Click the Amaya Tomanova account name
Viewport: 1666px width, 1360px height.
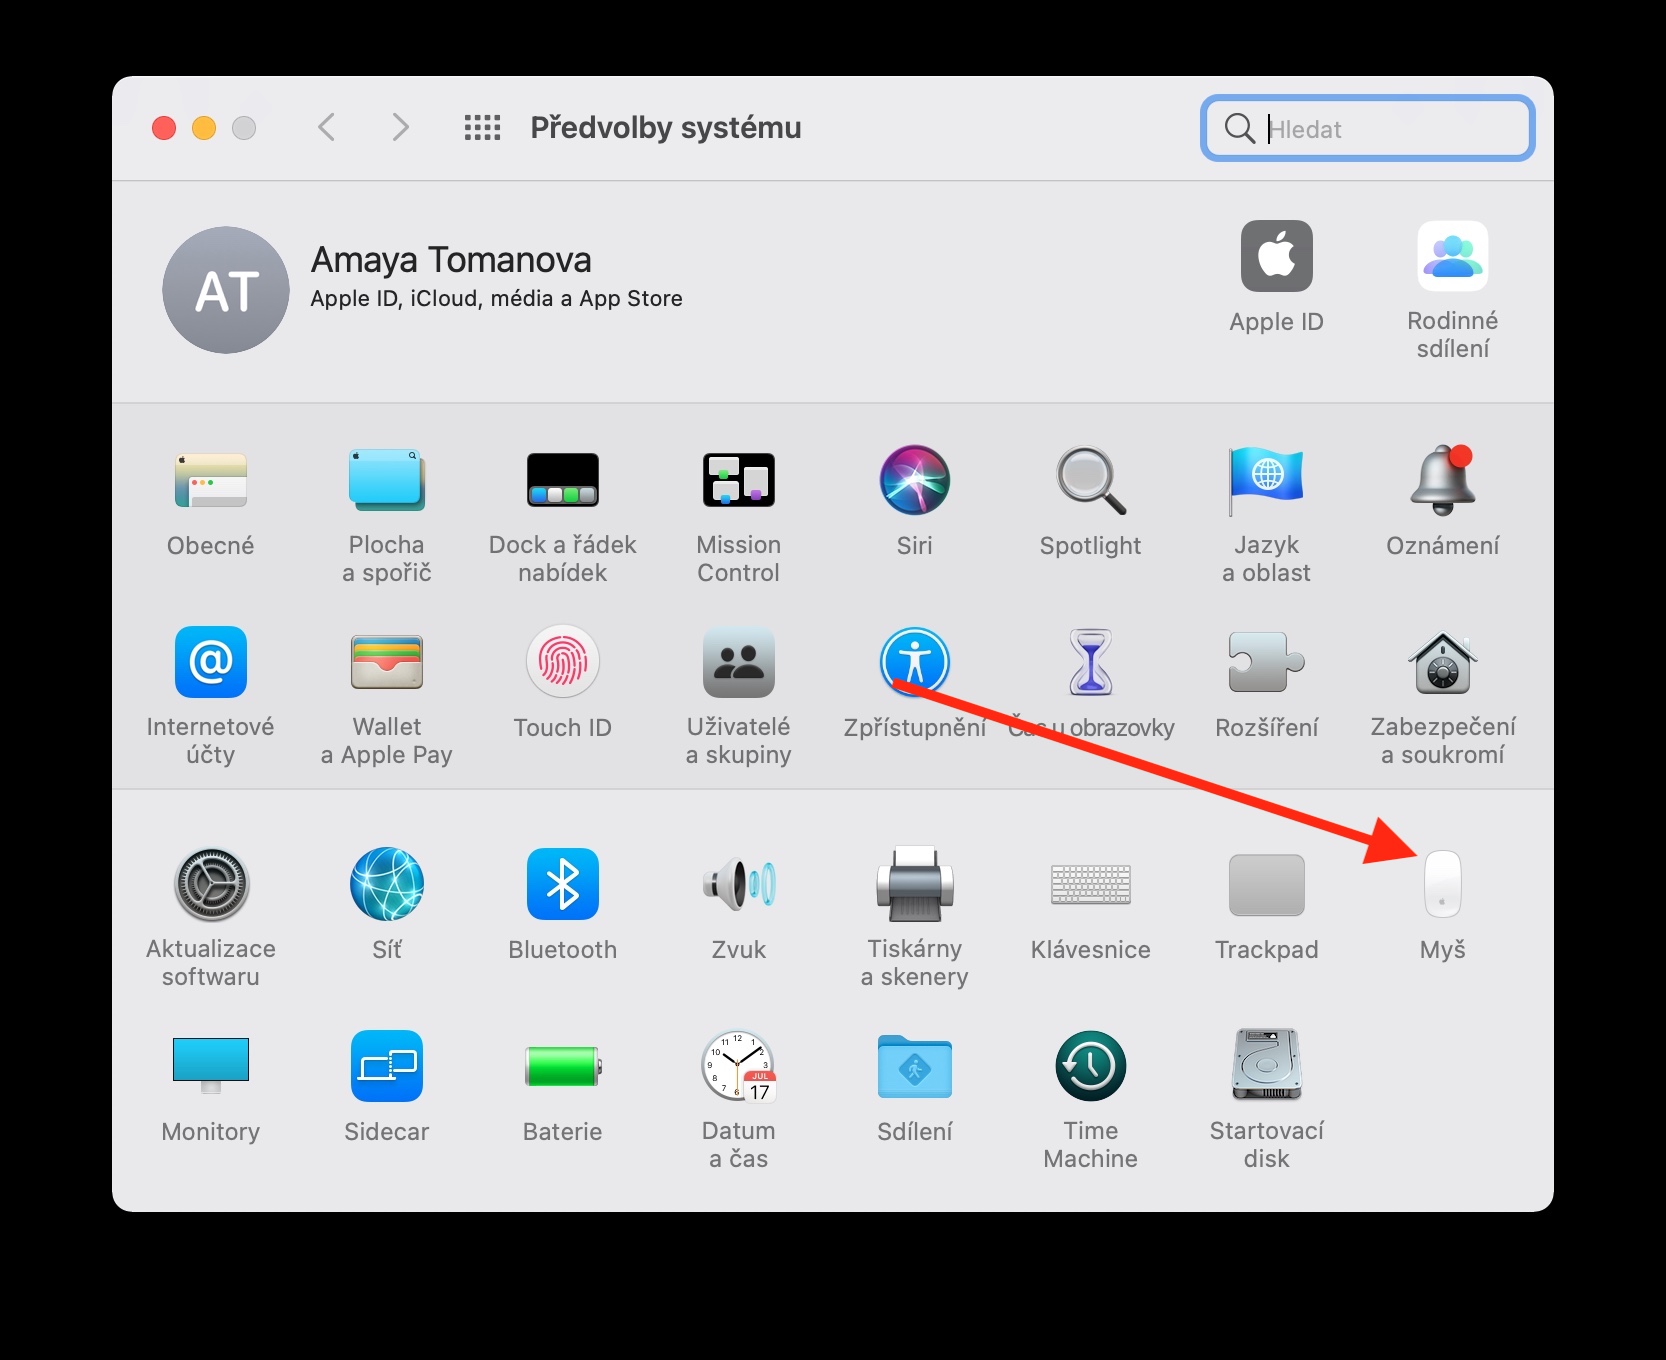click(451, 260)
